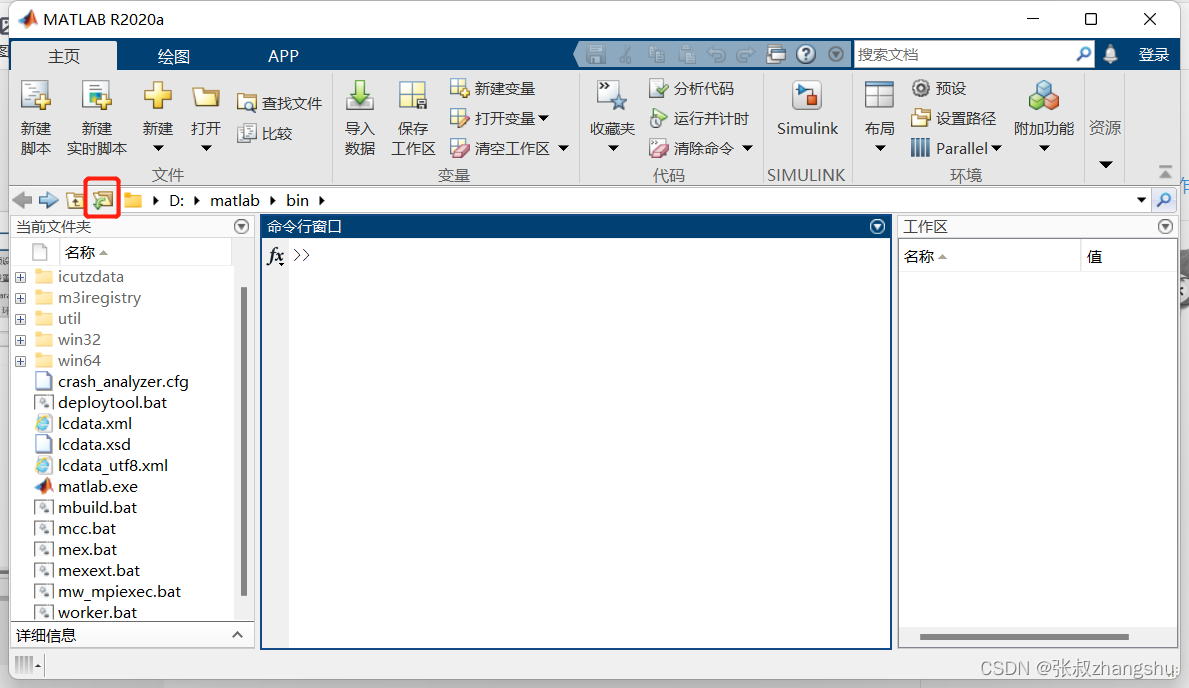Click the D: path segment
This screenshot has height=688, width=1189.
[x=176, y=200]
